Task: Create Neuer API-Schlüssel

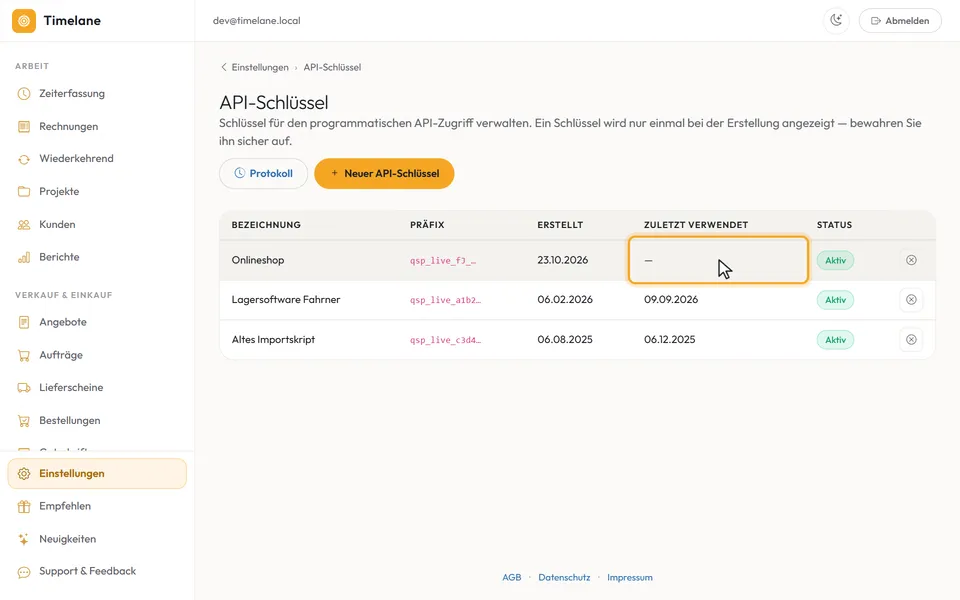Action: [x=384, y=174]
